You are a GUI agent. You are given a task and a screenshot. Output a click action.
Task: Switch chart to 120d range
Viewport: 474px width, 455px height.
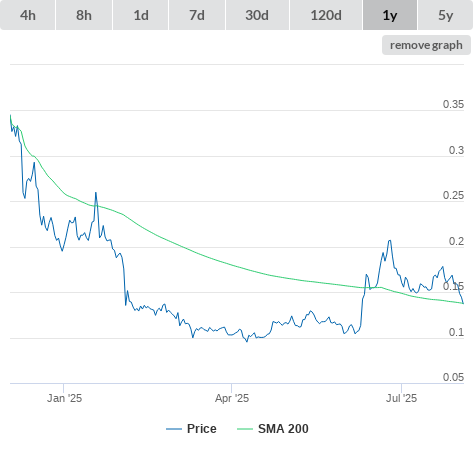[x=326, y=15]
